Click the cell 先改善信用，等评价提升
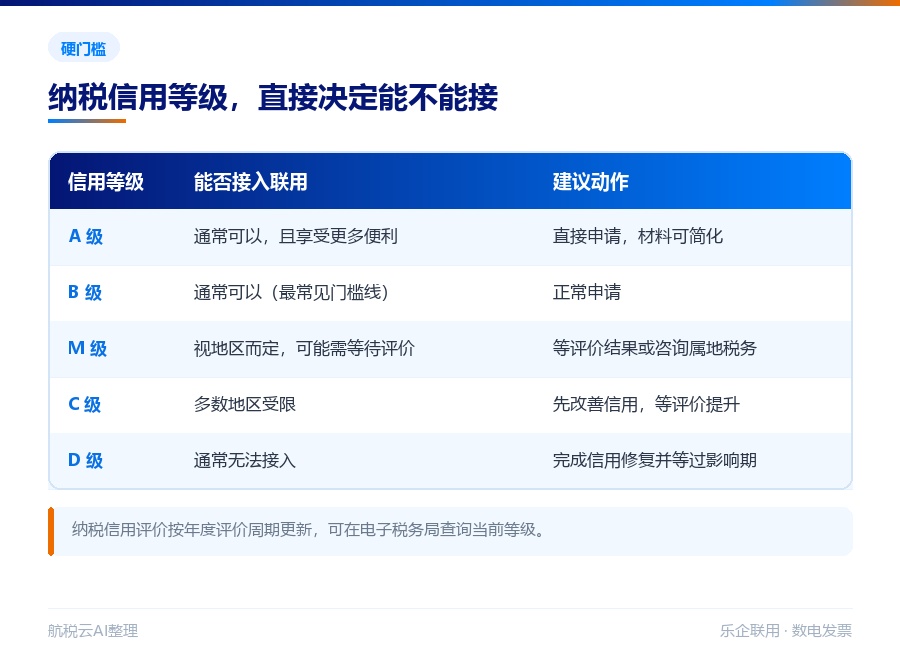This screenshot has width=900, height=664. [646, 404]
